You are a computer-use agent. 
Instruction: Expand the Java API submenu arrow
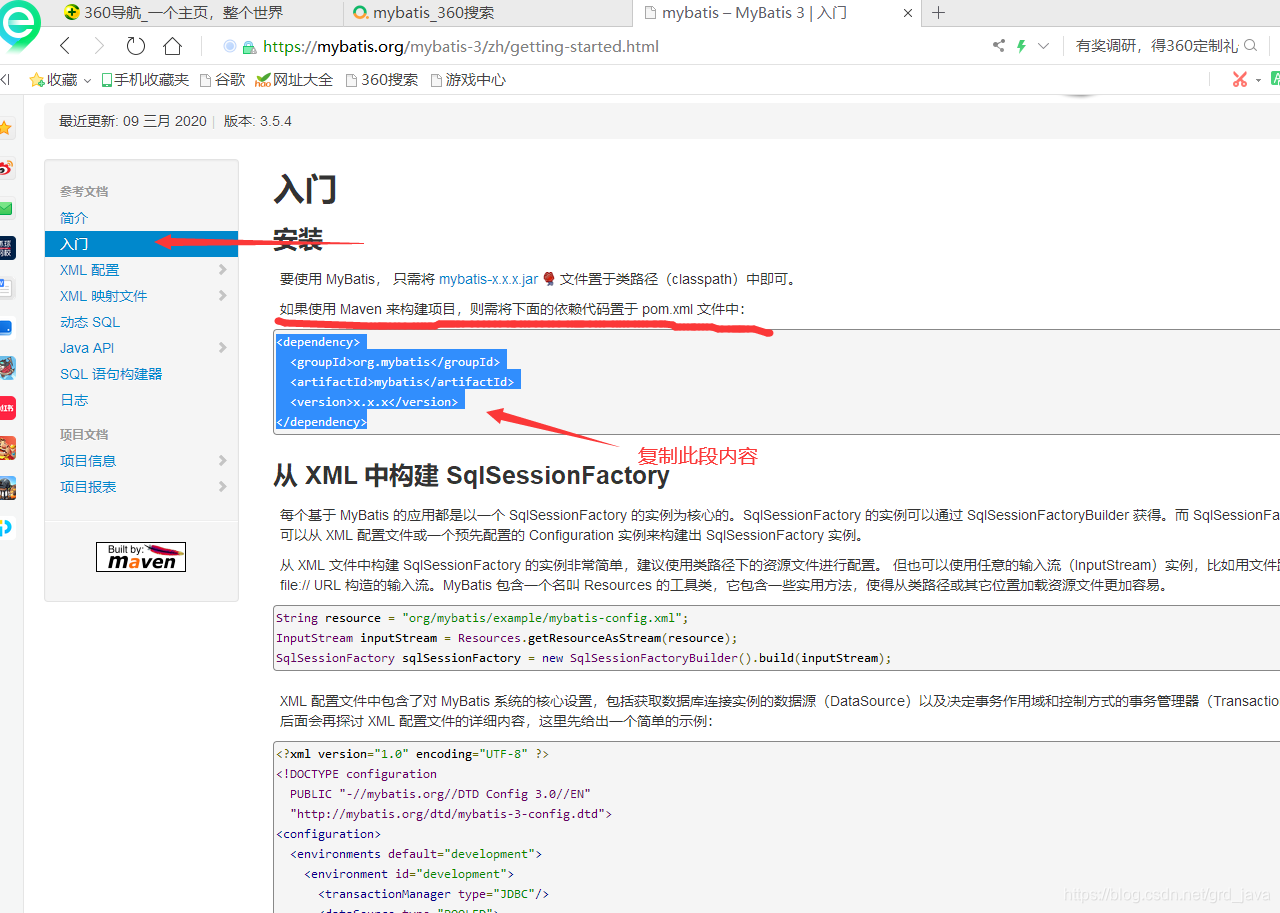tap(222, 348)
